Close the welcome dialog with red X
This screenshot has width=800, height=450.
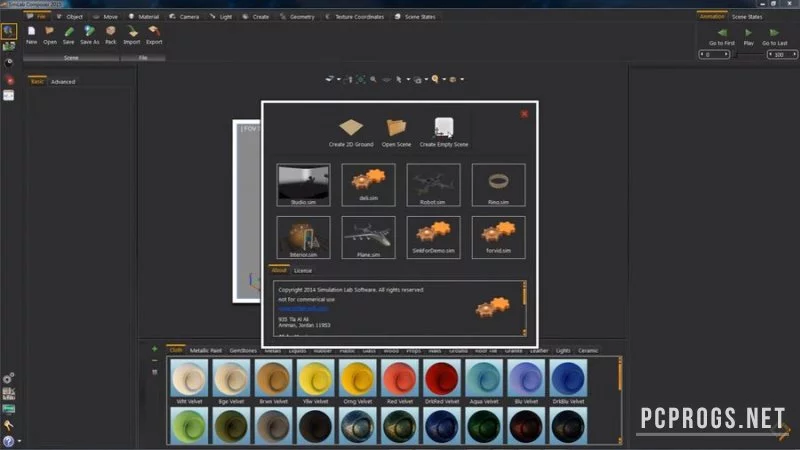(524, 114)
